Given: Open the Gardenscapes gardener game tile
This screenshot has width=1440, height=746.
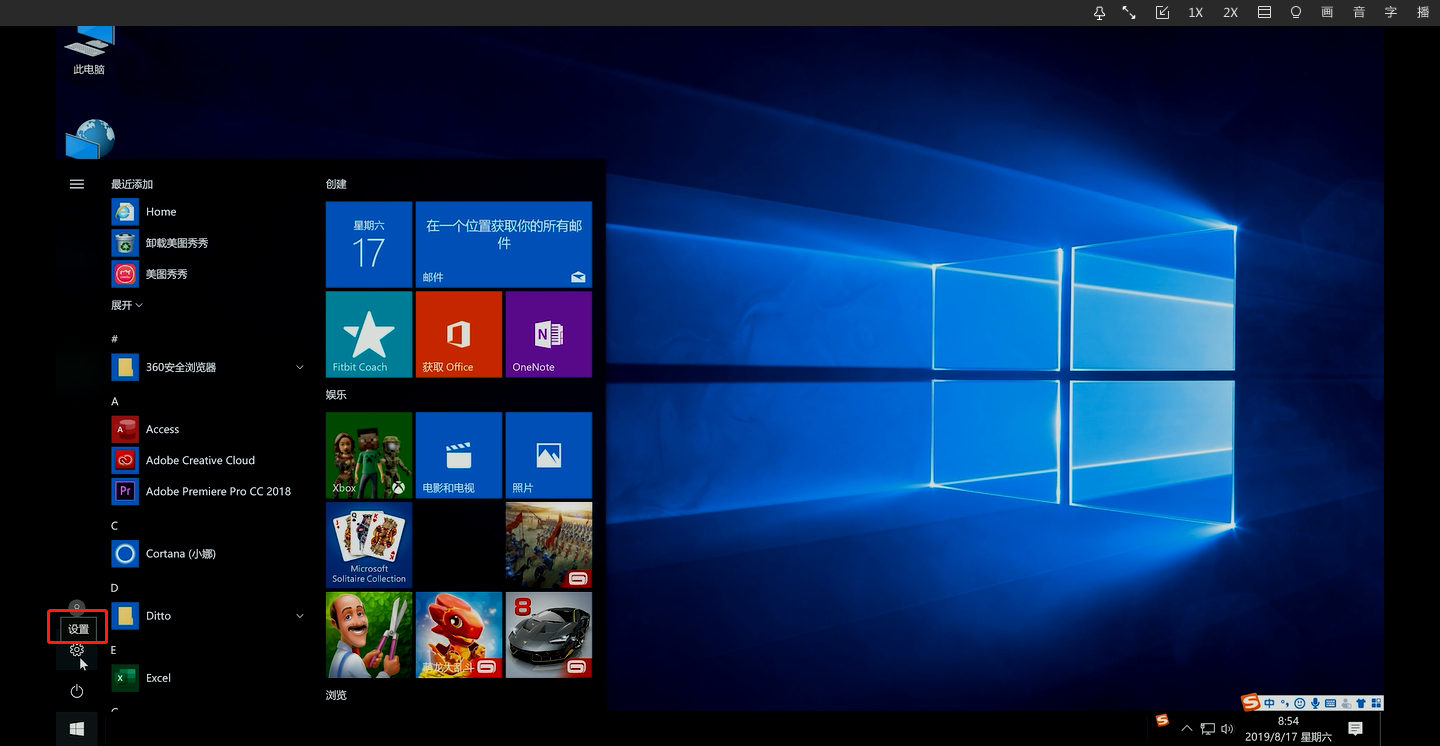Looking at the screenshot, I should coord(369,635).
